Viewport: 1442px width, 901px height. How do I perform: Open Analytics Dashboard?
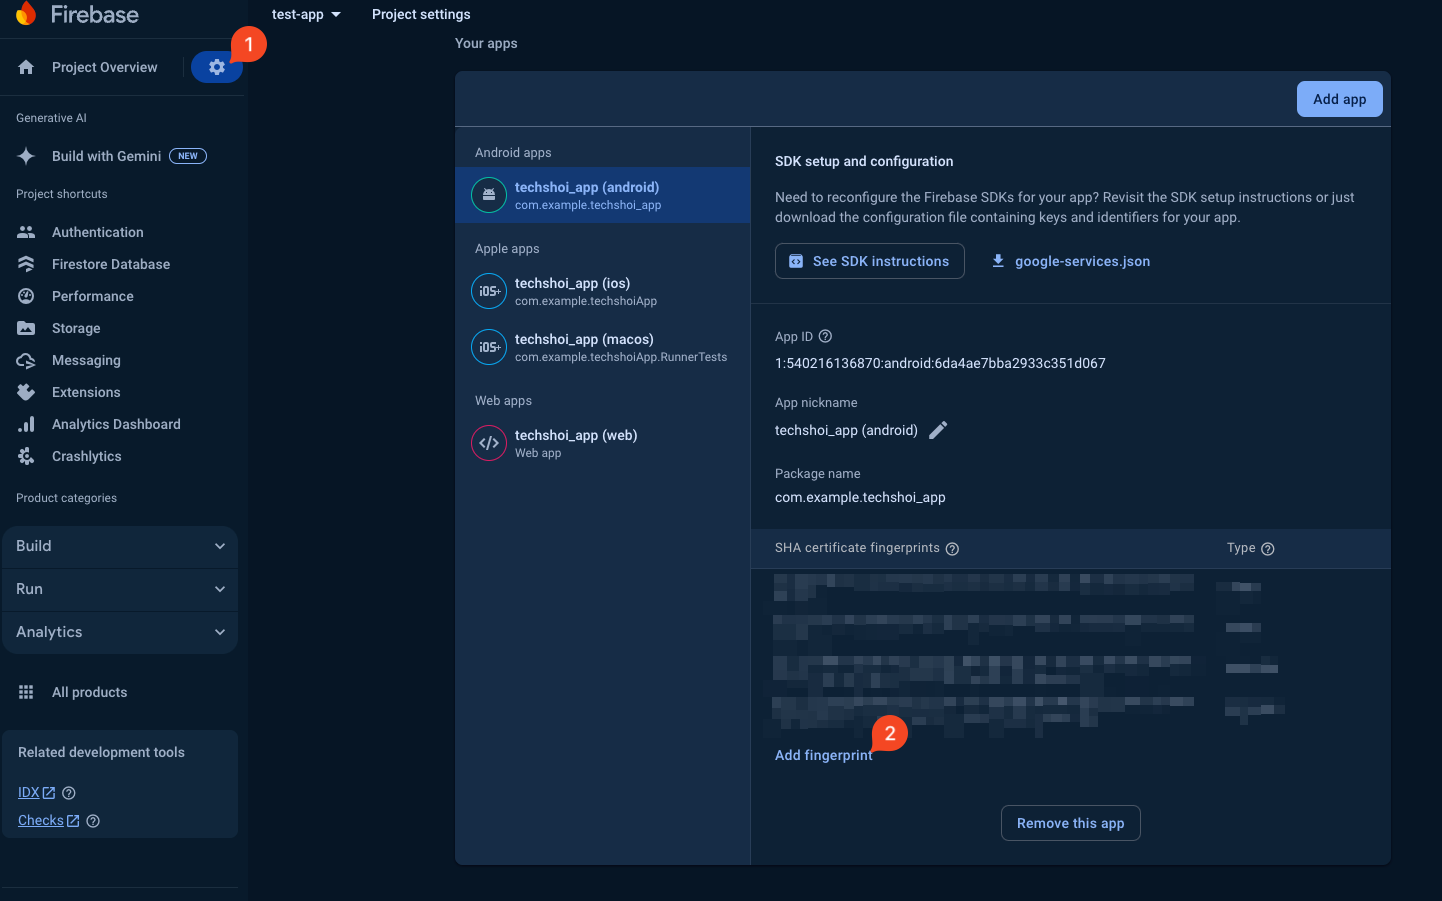(x=116, y=424)
